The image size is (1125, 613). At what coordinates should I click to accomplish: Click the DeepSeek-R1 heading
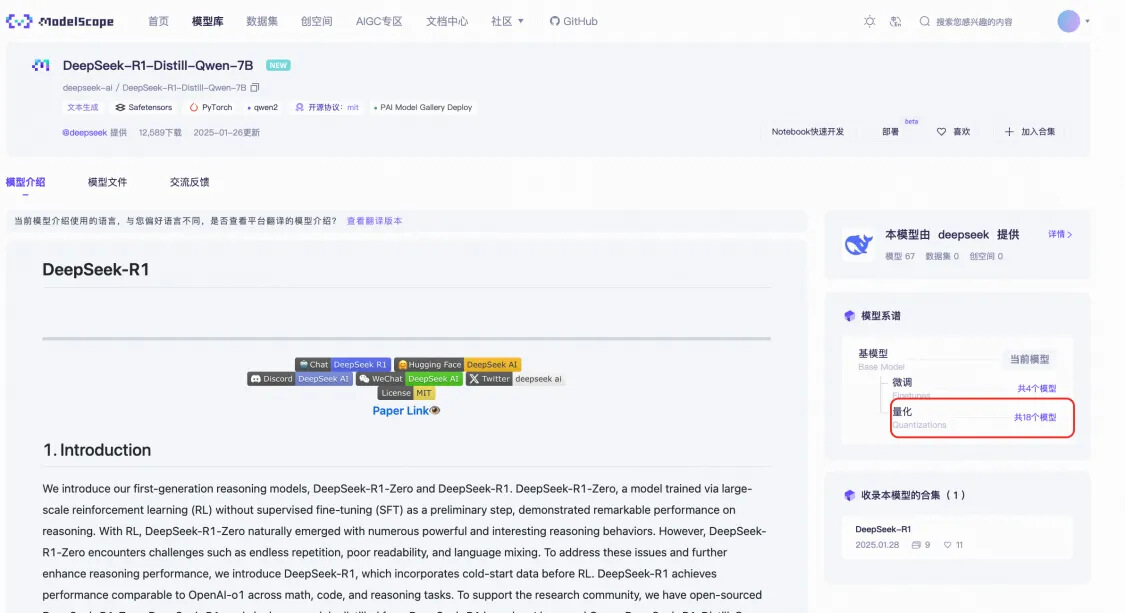coord(95,270)
